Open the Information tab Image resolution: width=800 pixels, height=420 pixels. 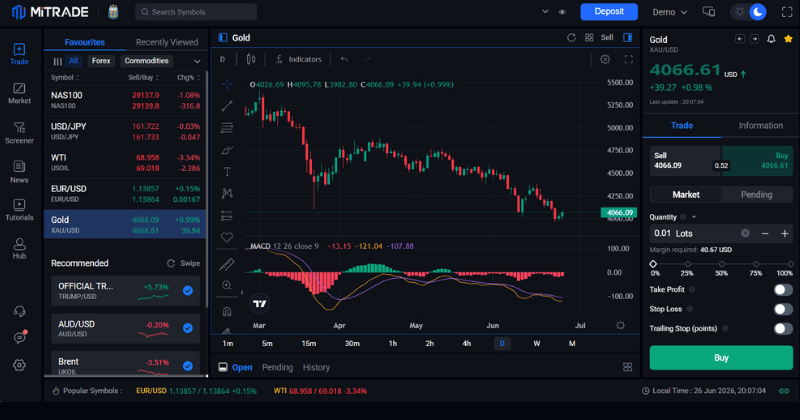coord(760,126)
